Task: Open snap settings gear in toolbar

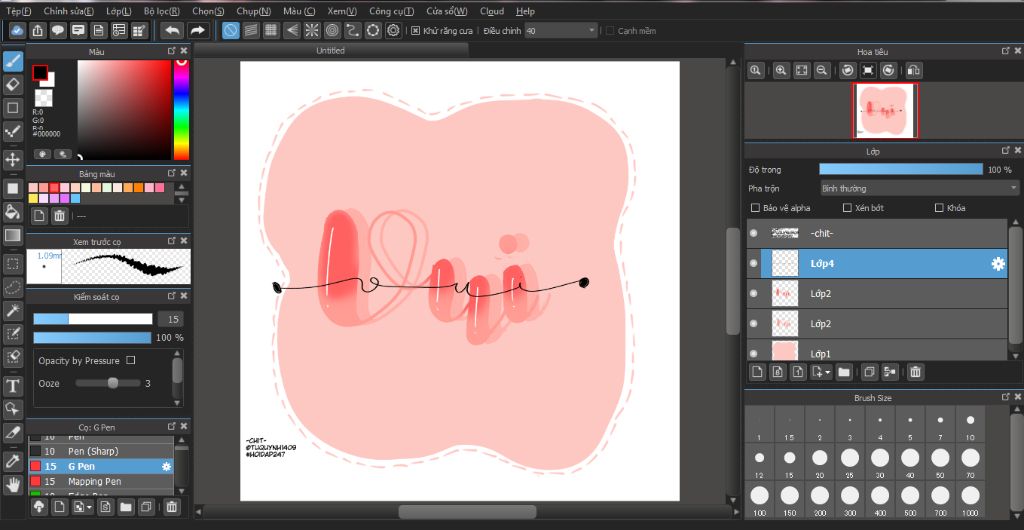Action: (x=393, y=31)
